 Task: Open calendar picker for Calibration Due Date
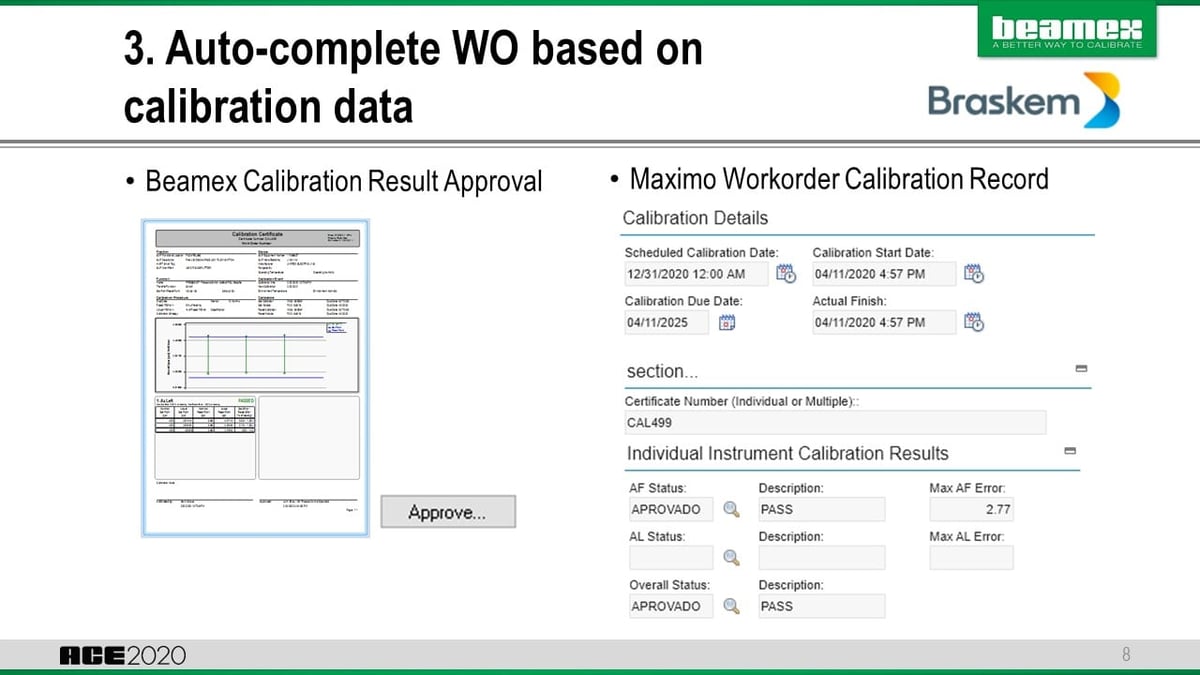coord(728,321)
